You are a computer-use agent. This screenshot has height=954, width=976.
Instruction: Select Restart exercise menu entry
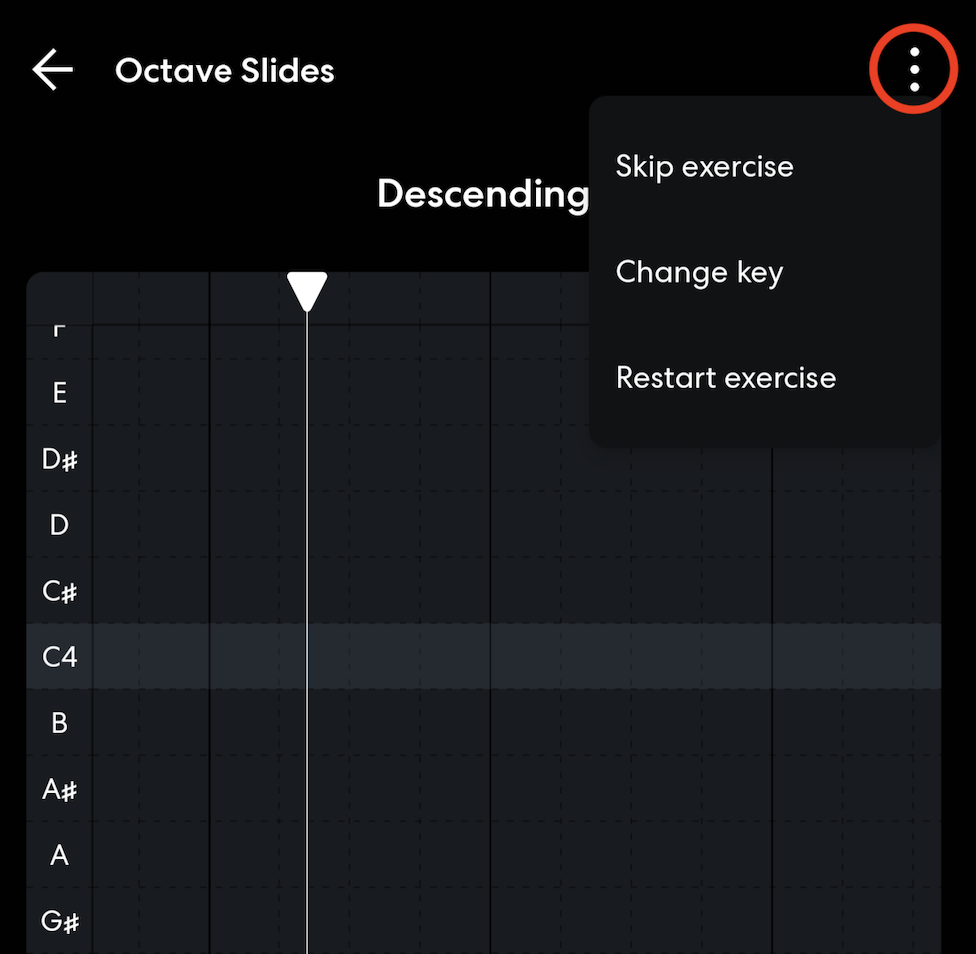click(725, 378)
